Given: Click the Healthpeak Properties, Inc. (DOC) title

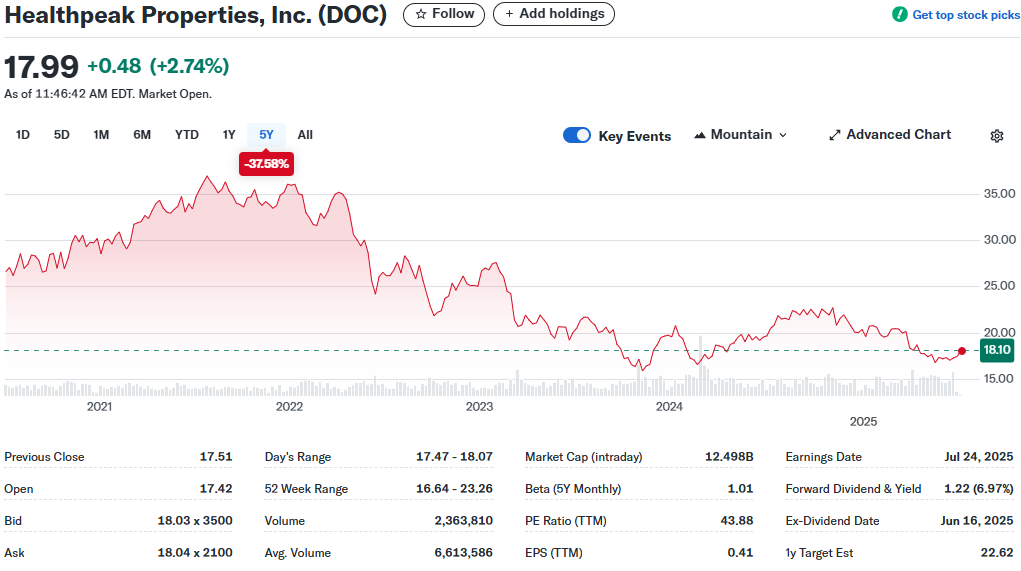Looking at the screenshot, I should (x=195, y=14).
